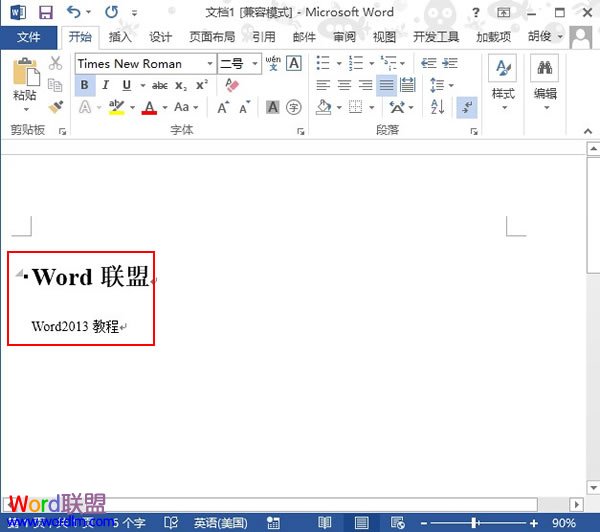Toggle Italic formatting
The image size is (600, 532).
(x=106, y=85)
